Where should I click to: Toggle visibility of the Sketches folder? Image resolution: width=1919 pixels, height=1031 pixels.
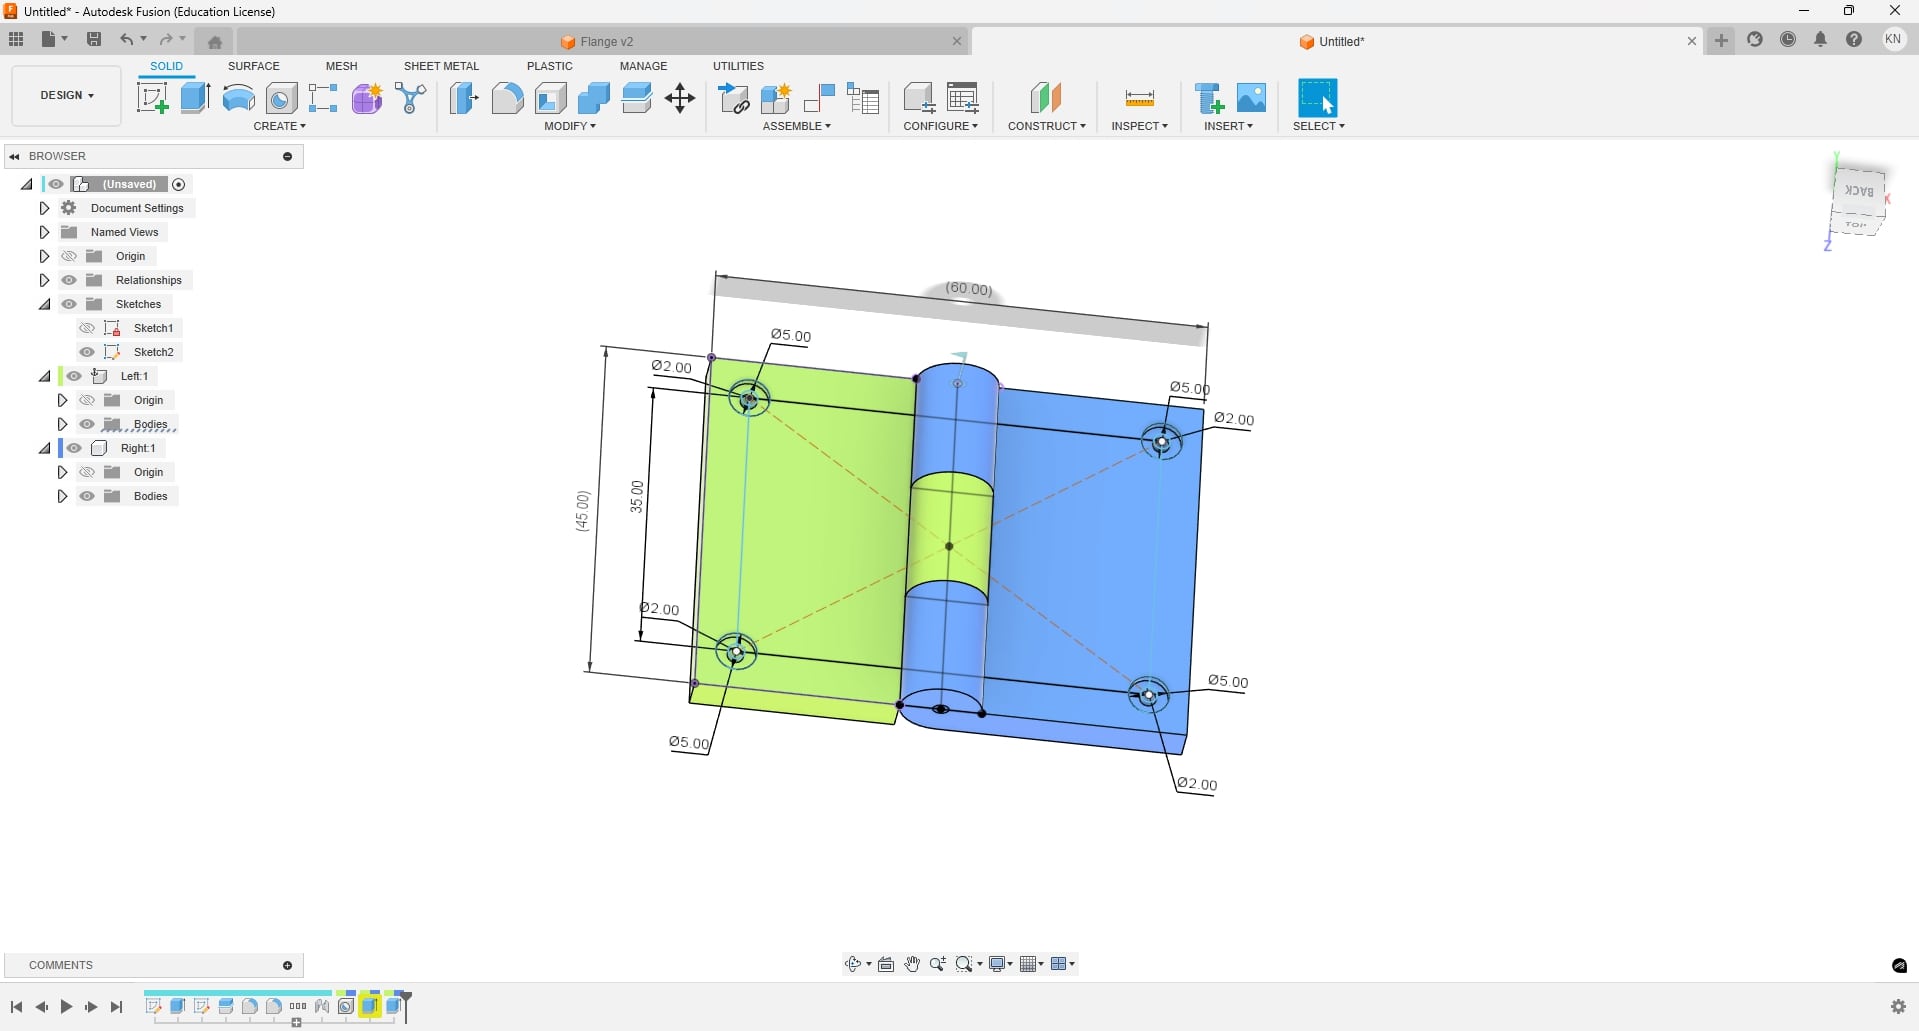(69, 304)
